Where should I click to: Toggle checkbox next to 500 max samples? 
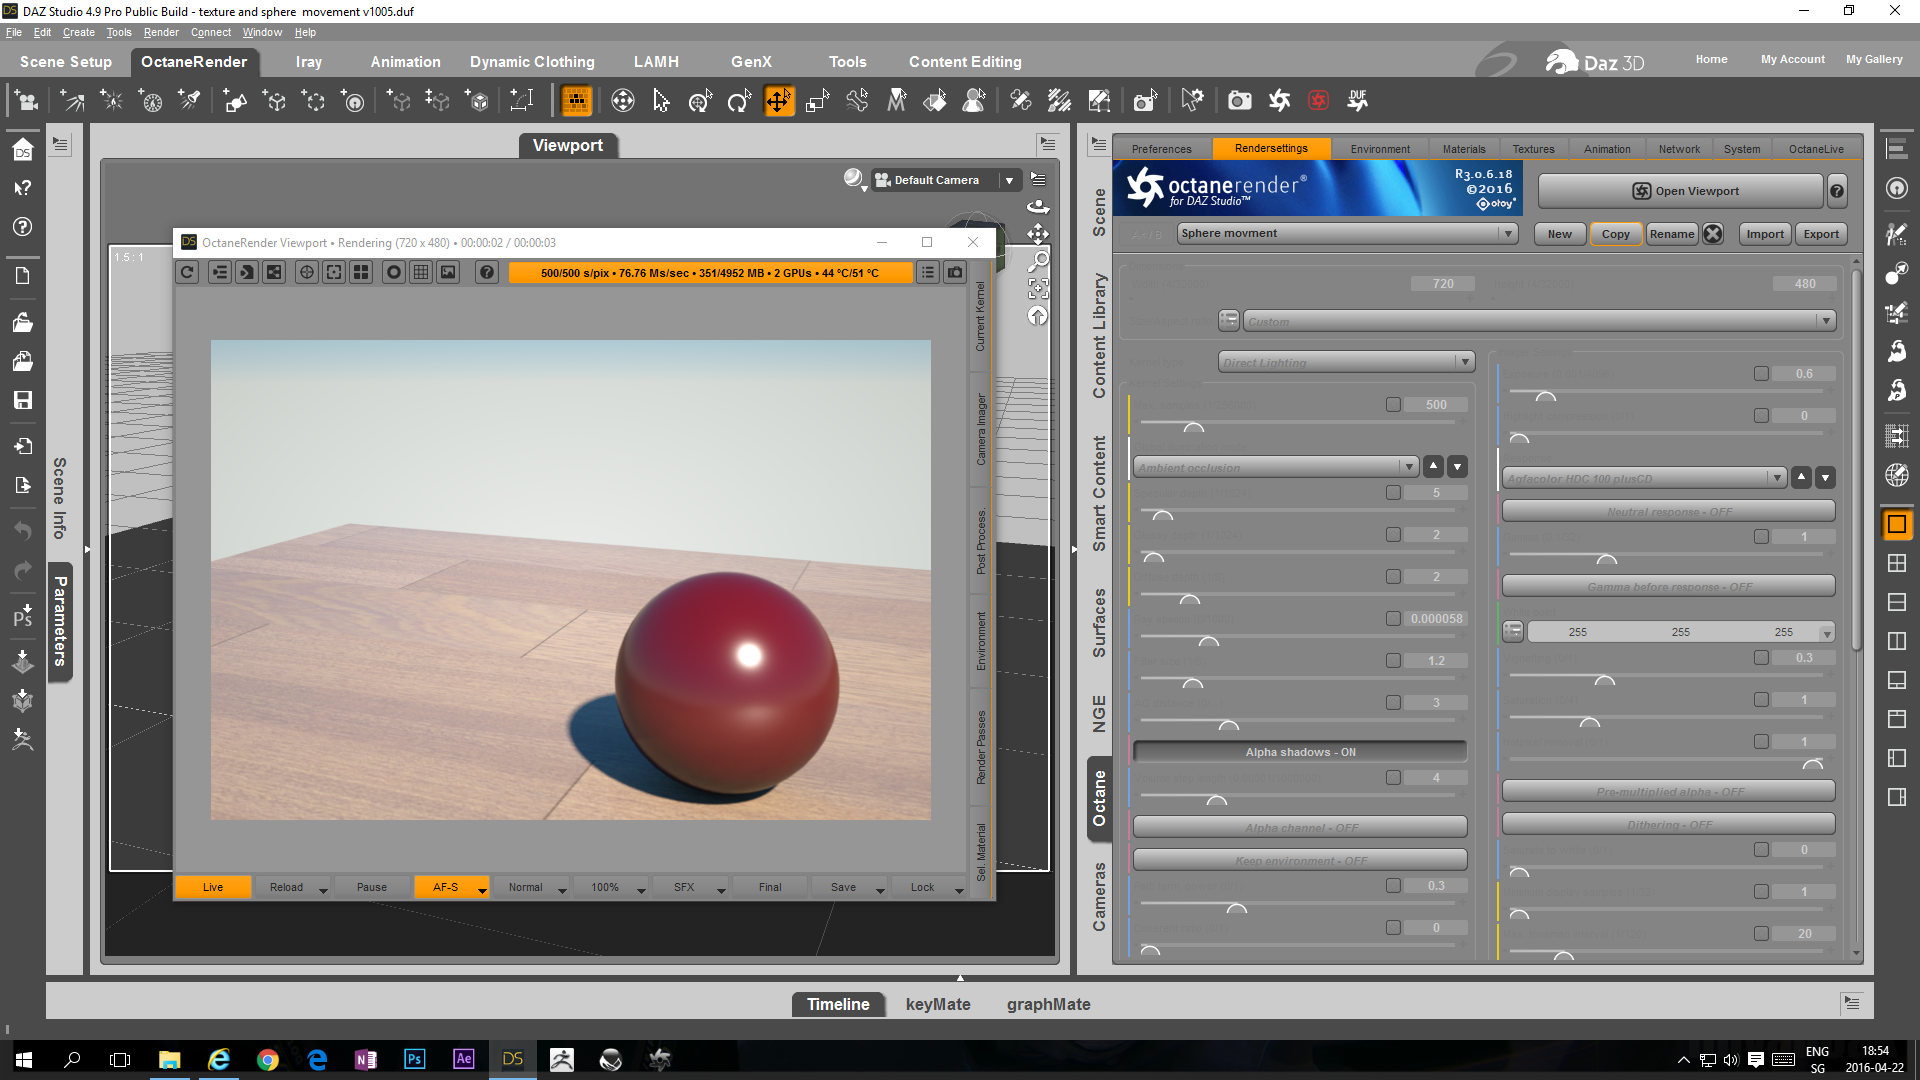coord(1393,405)
